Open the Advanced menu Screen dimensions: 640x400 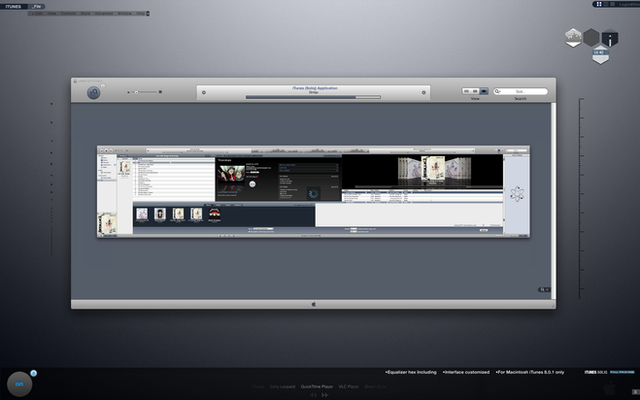104,13
